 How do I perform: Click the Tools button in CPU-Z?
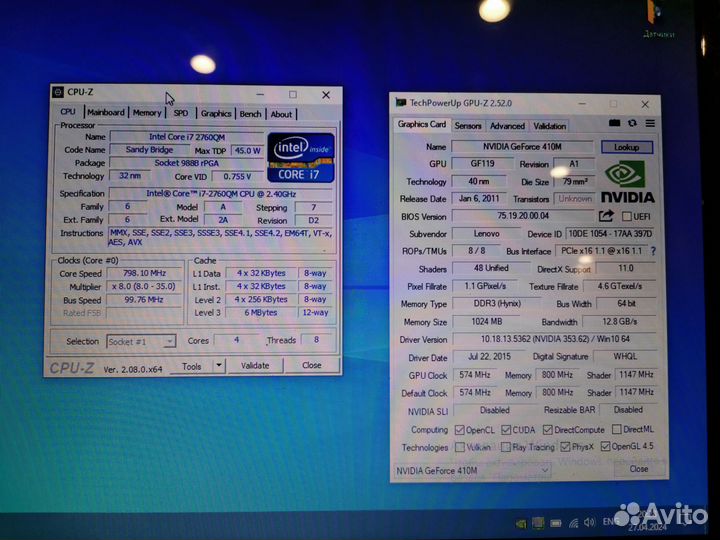click(191, 366)
